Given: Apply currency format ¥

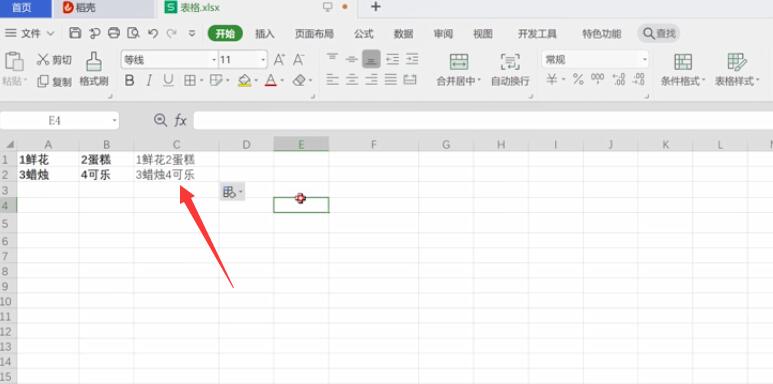Looking at the screenshot, I should [x=552, y=79].
